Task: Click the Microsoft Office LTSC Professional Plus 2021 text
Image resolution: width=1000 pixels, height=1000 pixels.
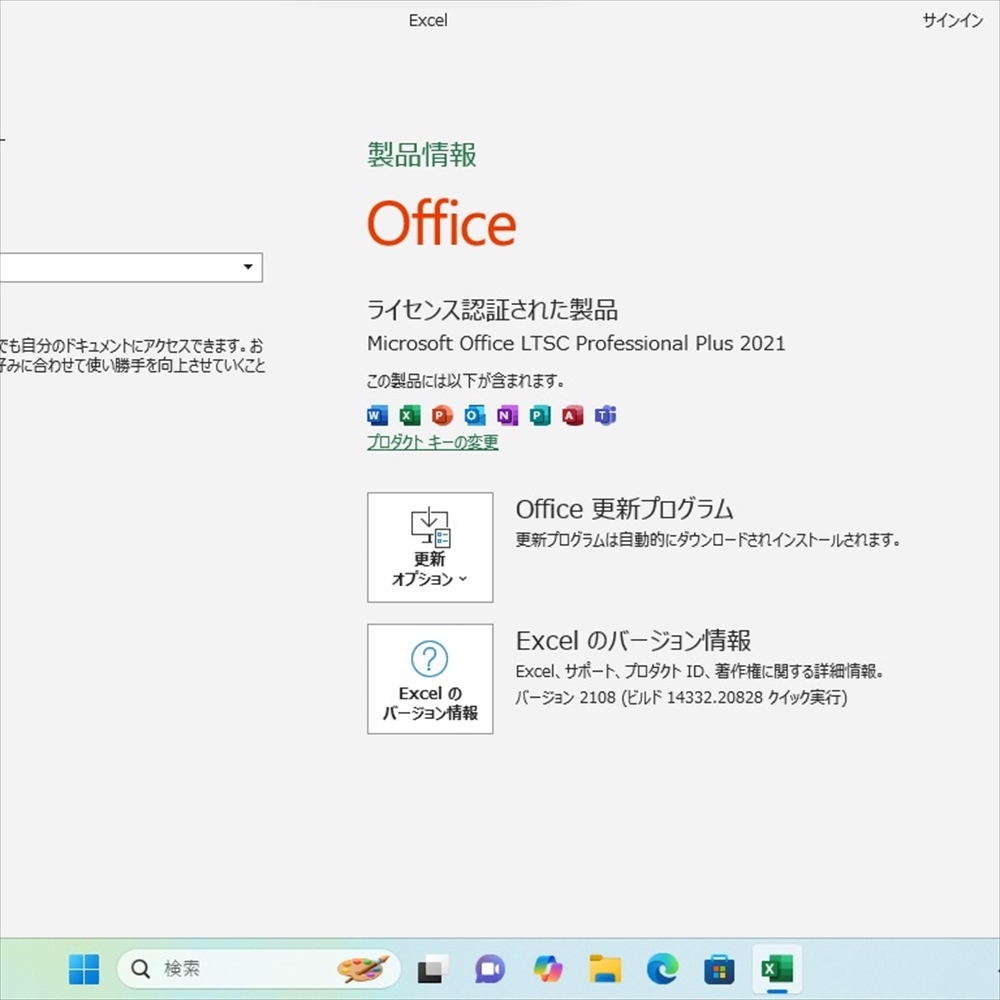Action: coord(576,344)
